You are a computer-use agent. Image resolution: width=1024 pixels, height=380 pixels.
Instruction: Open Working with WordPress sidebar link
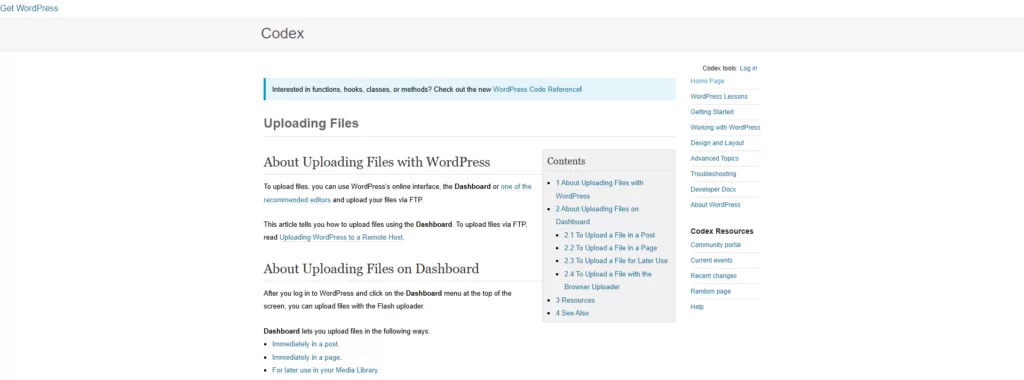coord(725,127)
